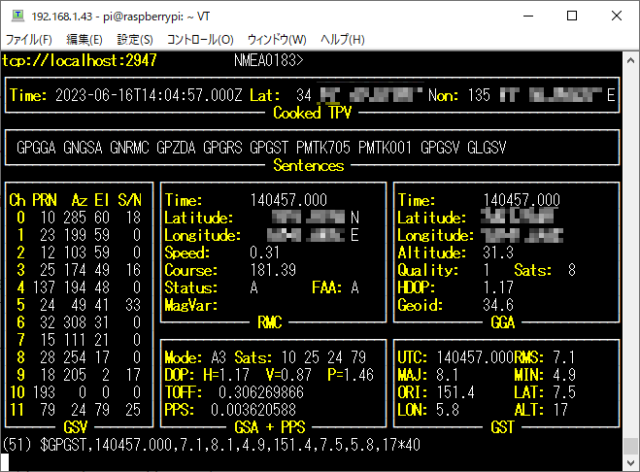Open the 設定(S) menu
Image resolution: width=640 pixels, height=472 pixels.
[x=135, y=39]
